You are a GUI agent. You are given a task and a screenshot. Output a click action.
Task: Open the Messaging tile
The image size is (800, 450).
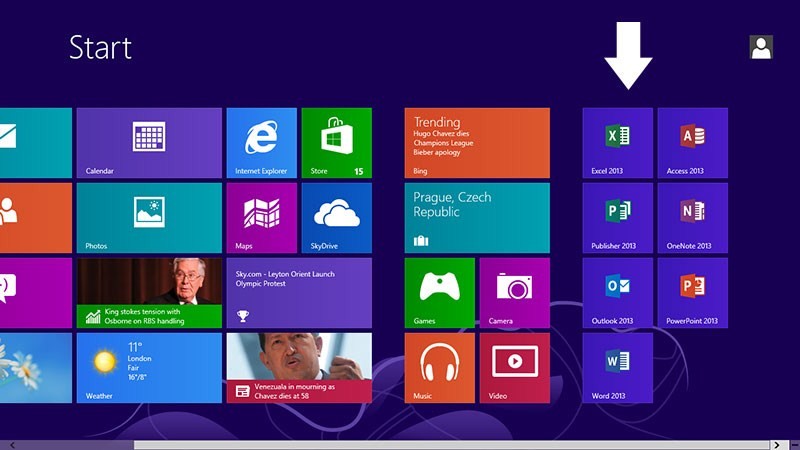(36, 293)
